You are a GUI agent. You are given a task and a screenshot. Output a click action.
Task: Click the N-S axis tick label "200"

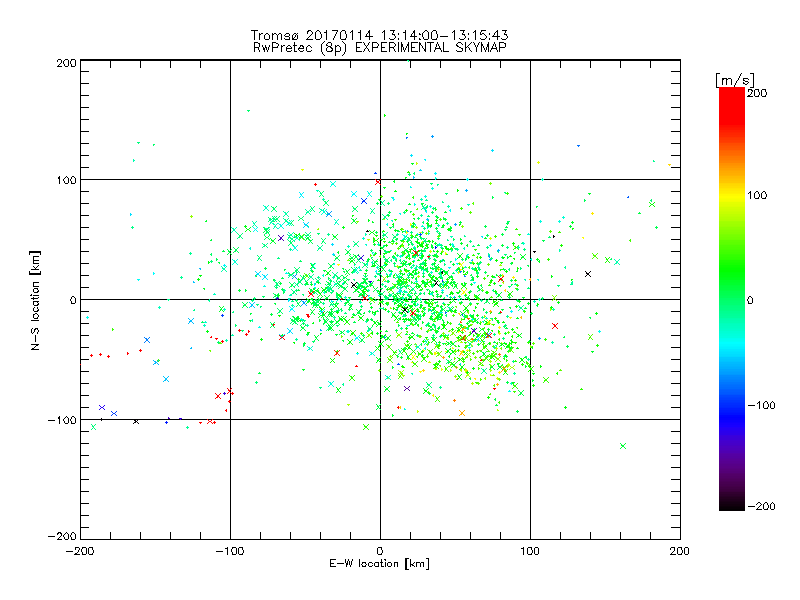coord(66,63)
